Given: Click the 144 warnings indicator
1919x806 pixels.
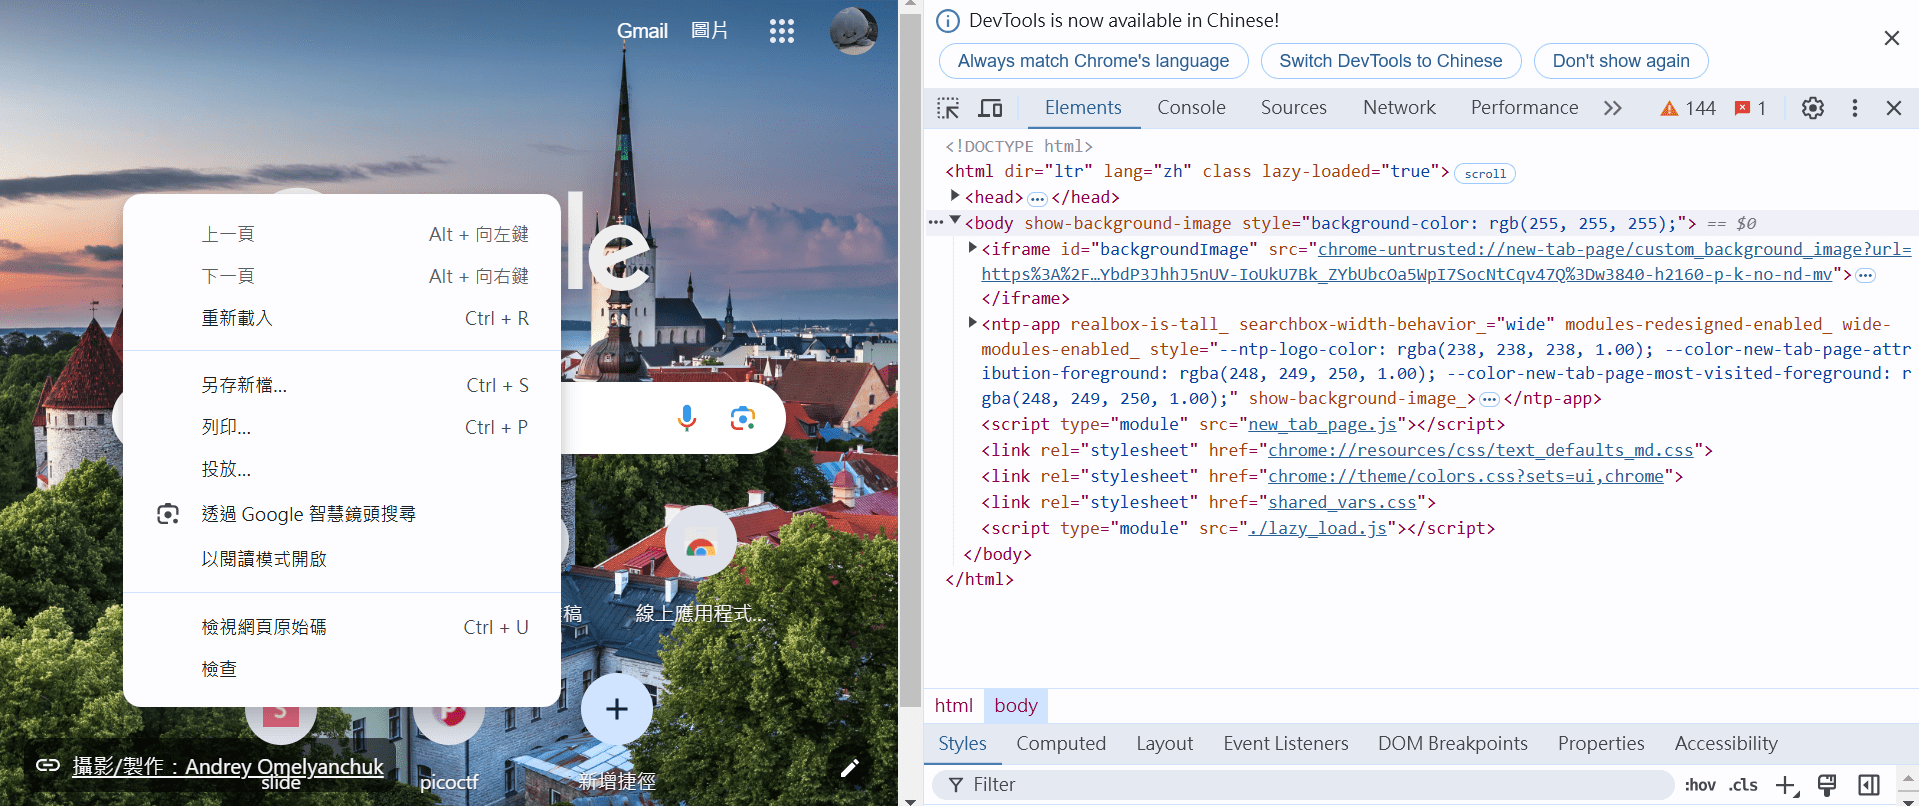Looking at the screenshot, I should coord(1688,108).
